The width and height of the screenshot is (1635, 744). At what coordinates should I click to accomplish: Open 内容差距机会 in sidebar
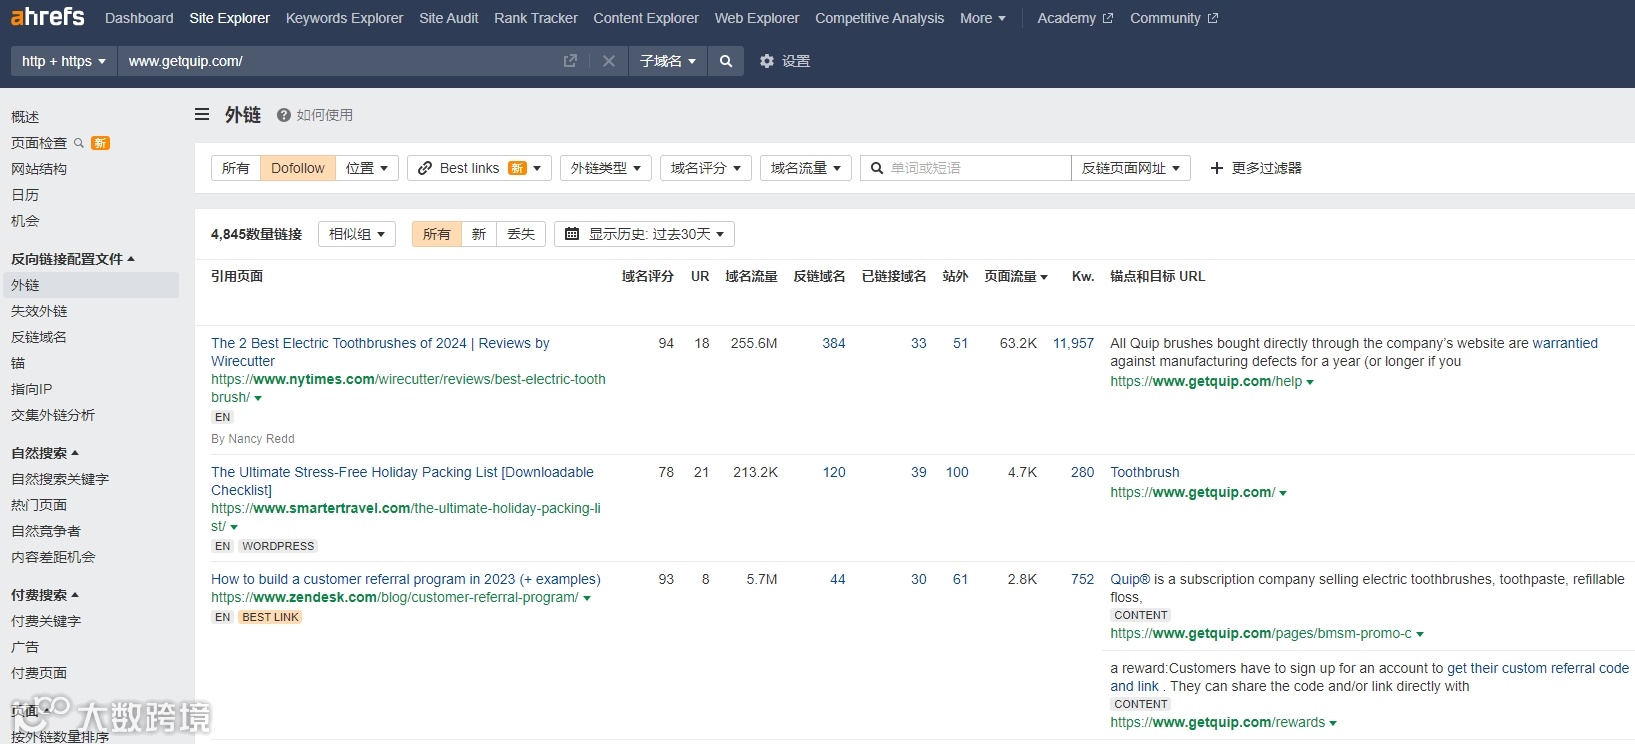tap(53, 557)
